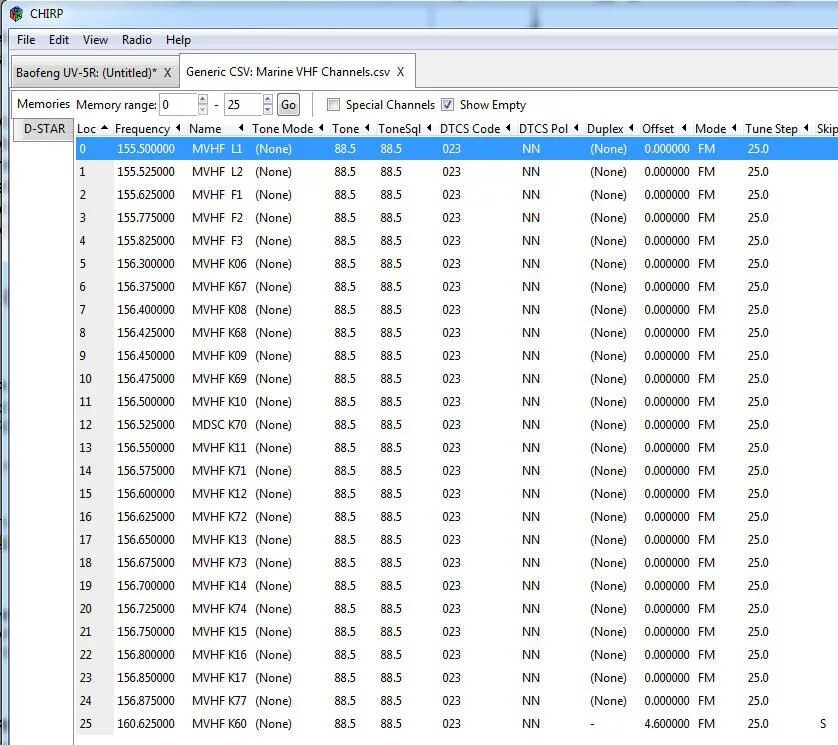Select frequency cell 156.800000
The width and height of the screenshot is (838, 745).
click(146, 655)
